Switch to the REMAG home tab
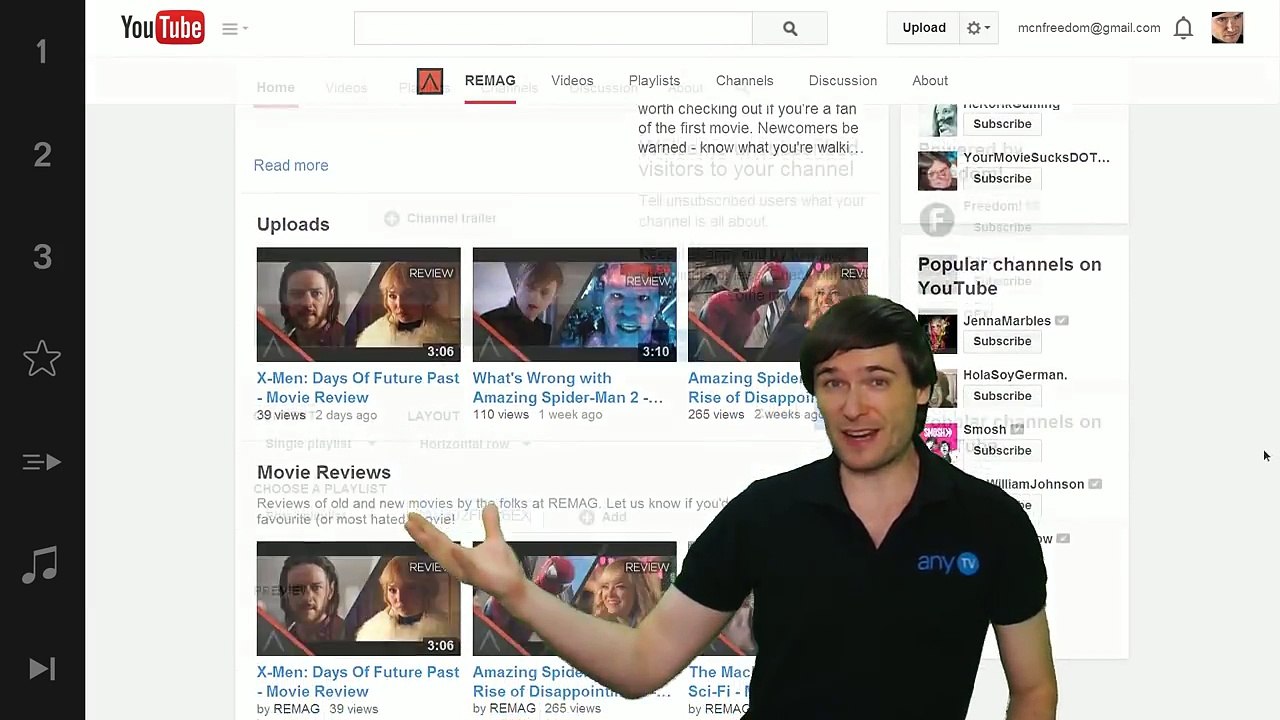This screenshot has width=1280, height=720. point(490,81)
